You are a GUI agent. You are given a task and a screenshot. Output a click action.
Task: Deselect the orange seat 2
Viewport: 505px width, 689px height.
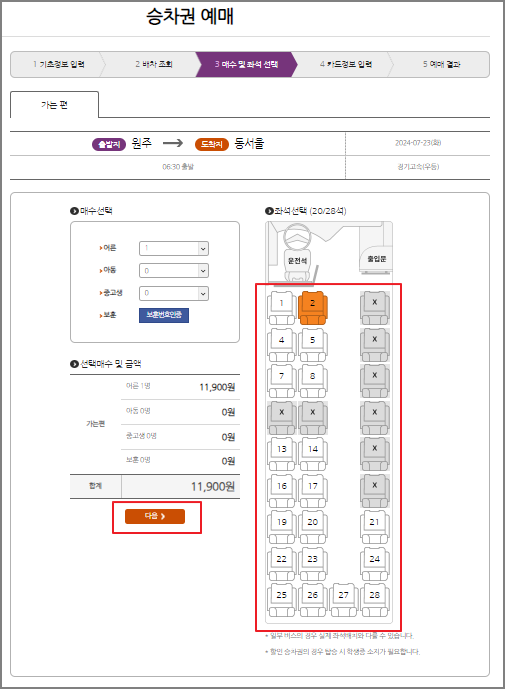click(312, 308)
